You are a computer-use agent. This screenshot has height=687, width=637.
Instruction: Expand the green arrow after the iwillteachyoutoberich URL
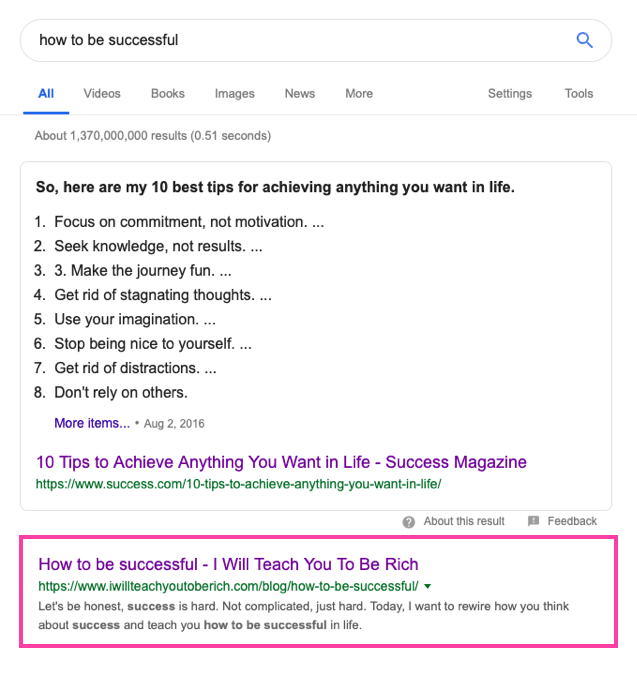tap(428, 586)
